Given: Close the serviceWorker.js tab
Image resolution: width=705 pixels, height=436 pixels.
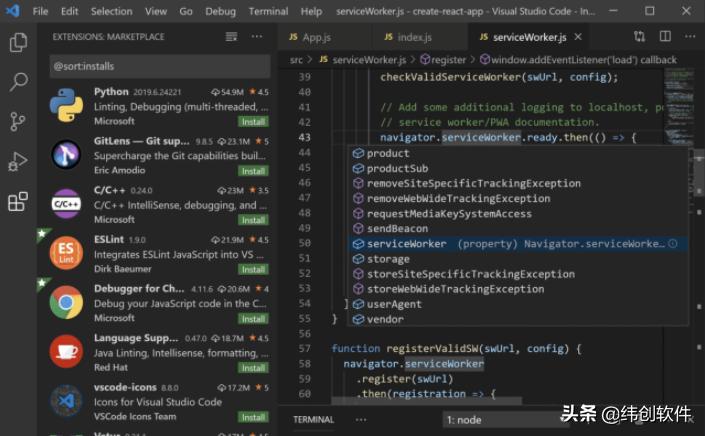Looking at the screenshot, I should tap(578, 37).
